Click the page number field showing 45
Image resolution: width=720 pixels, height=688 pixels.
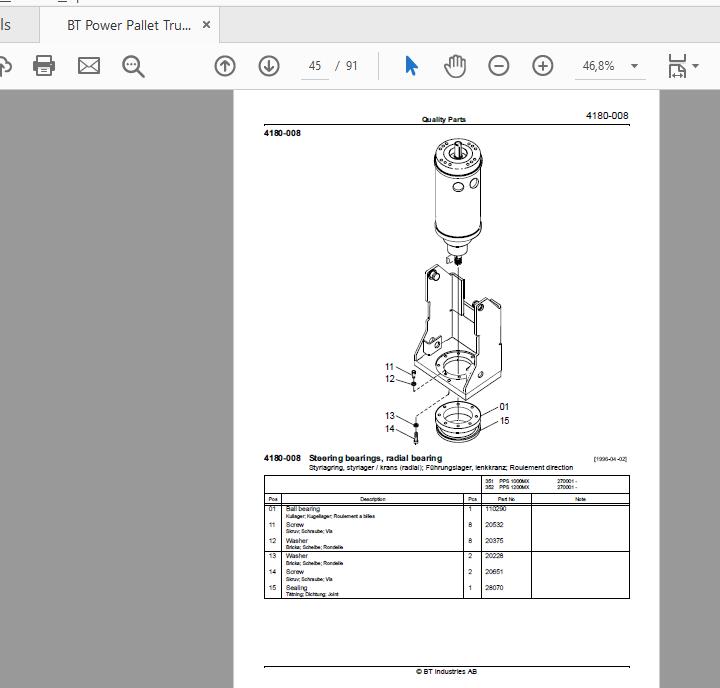[315, 66]
